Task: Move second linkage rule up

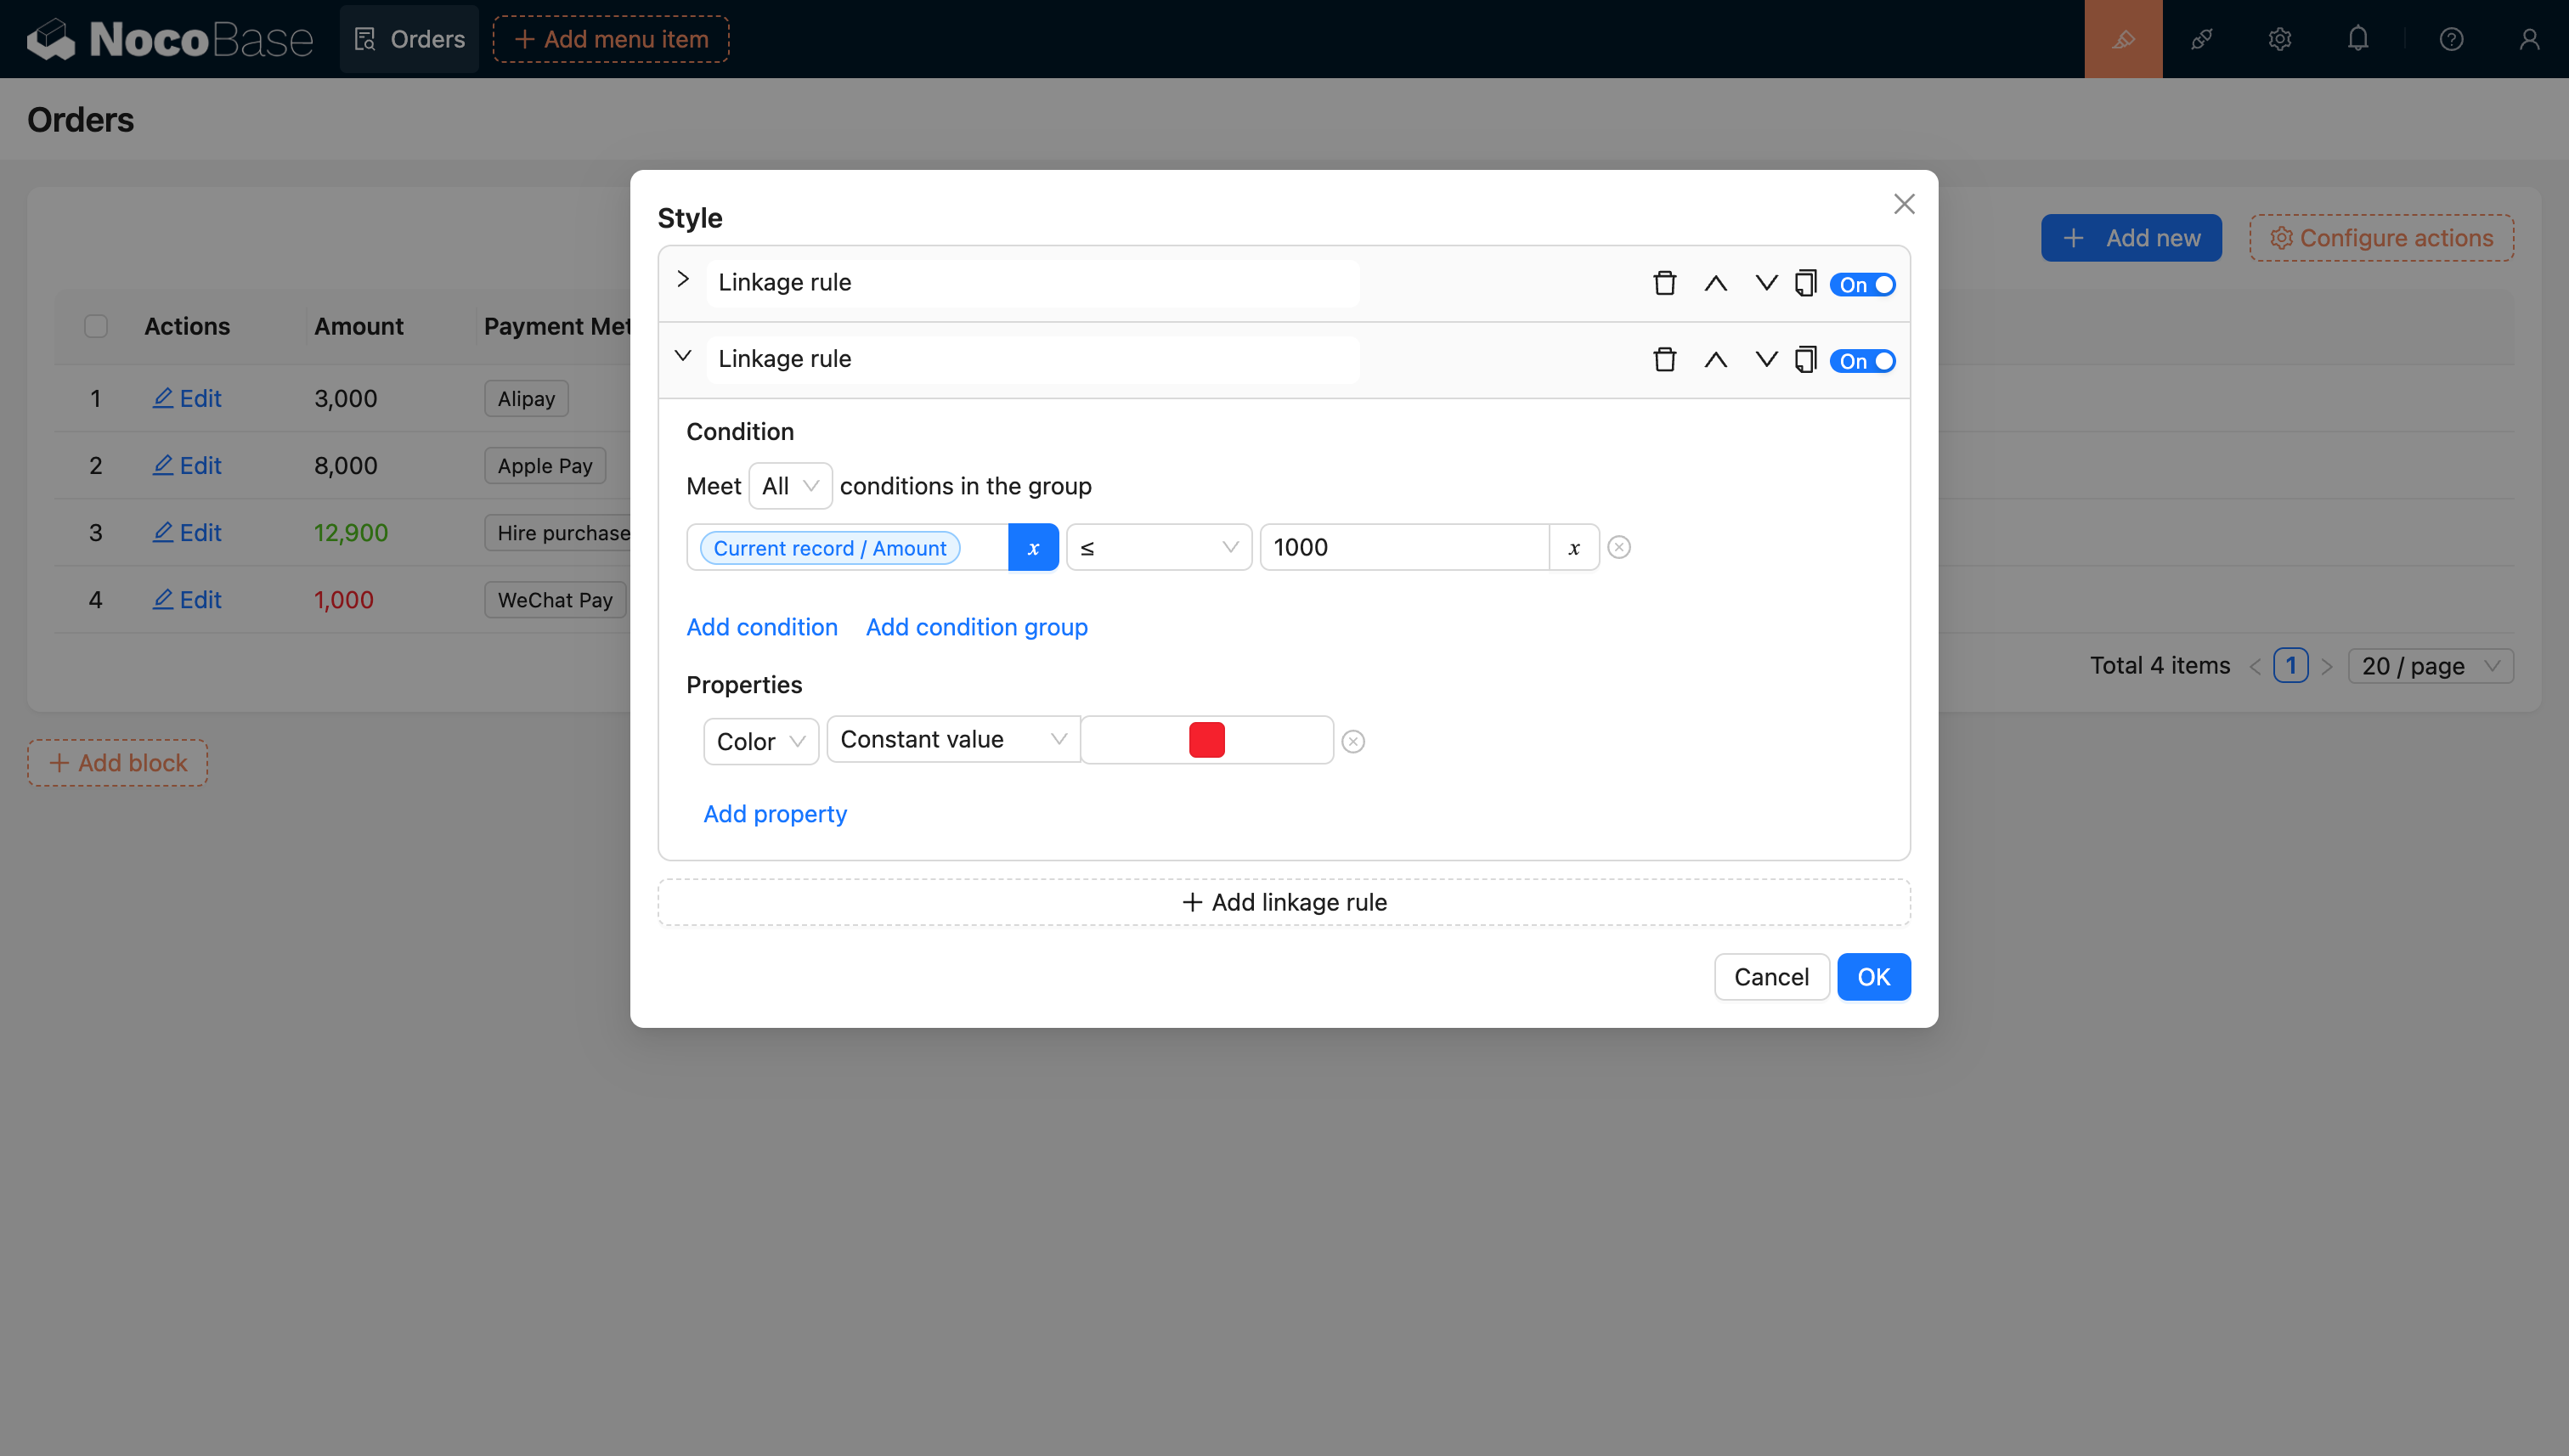Action: pyautogui.click(x=1715, y=360)
